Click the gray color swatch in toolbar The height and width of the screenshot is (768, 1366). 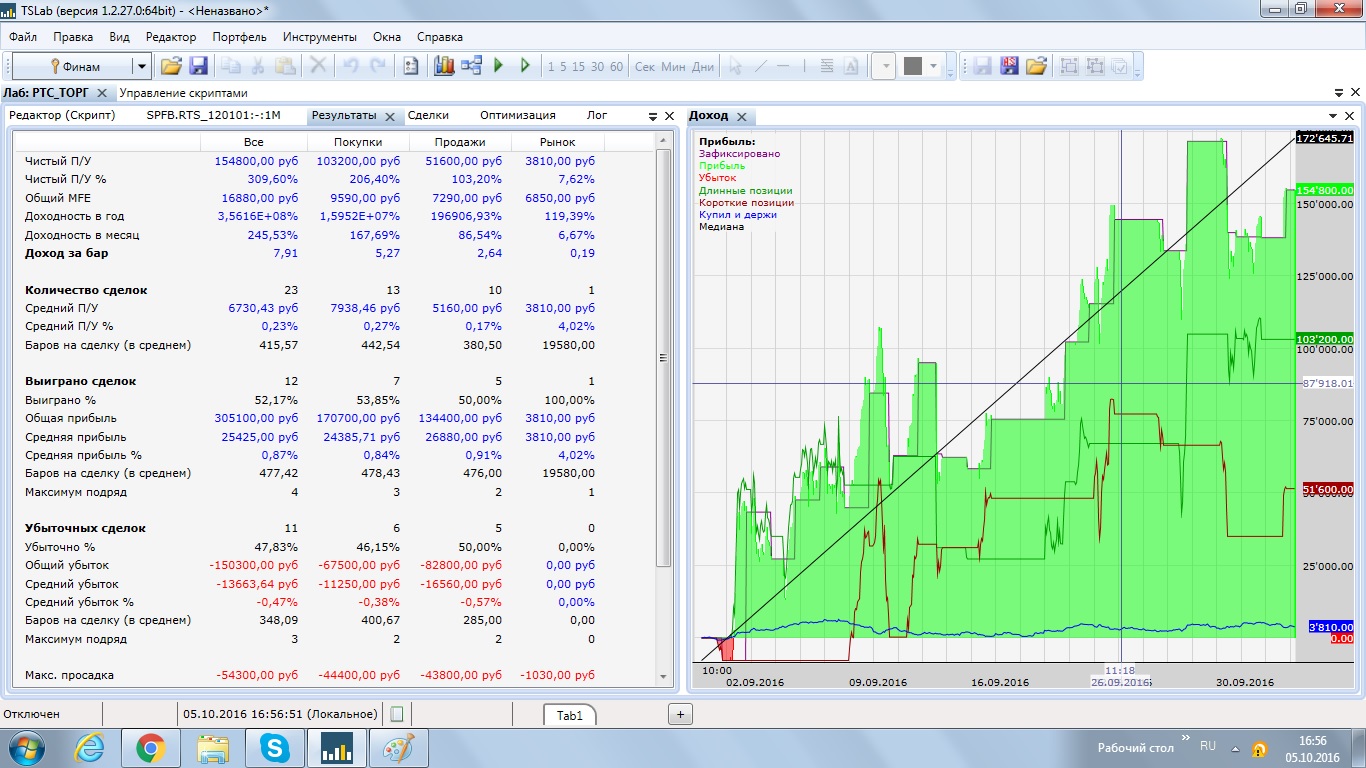coord(912,66)
